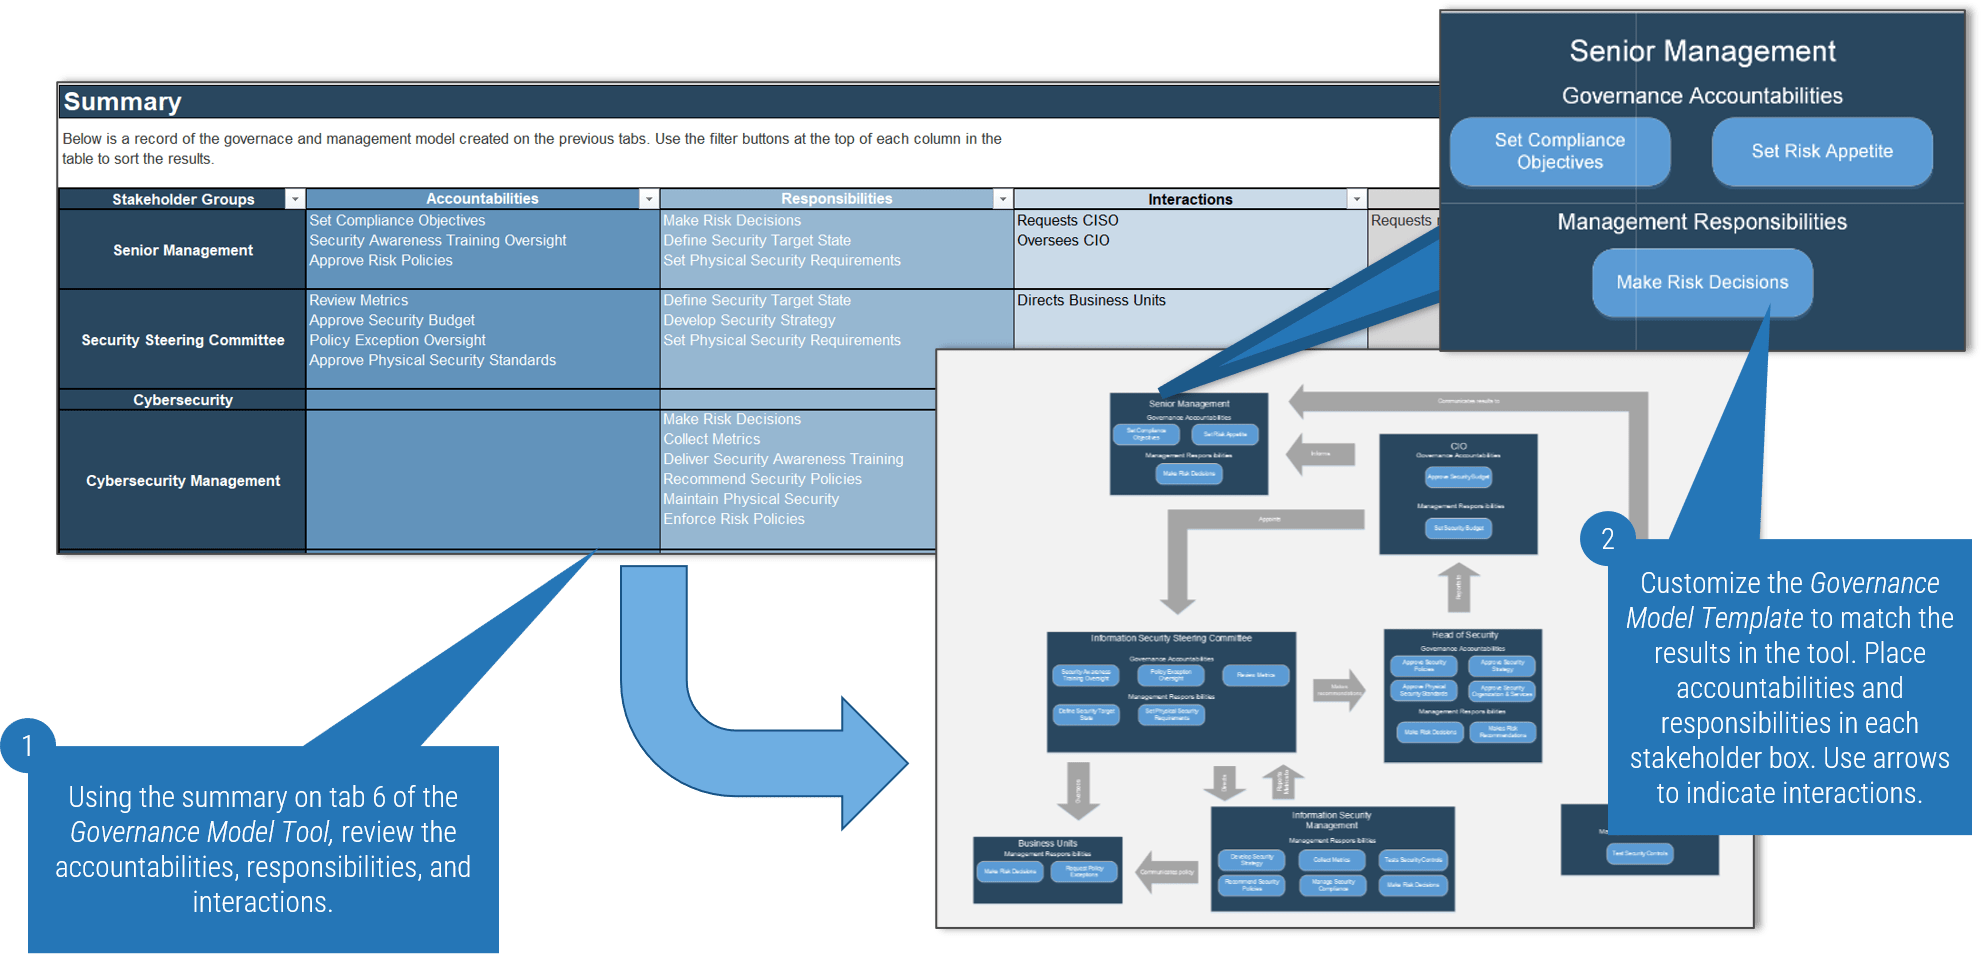Viewport: 1981px width, 954px height.
Task: Click the gray Appoints arrow in diagram
Action: pos(1266,520)
